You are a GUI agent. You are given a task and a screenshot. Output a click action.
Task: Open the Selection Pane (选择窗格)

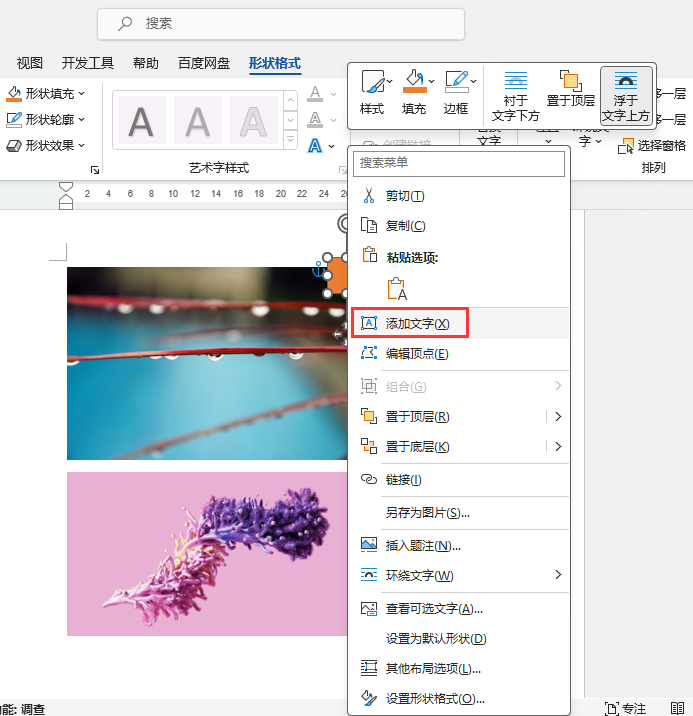(652, 146)
